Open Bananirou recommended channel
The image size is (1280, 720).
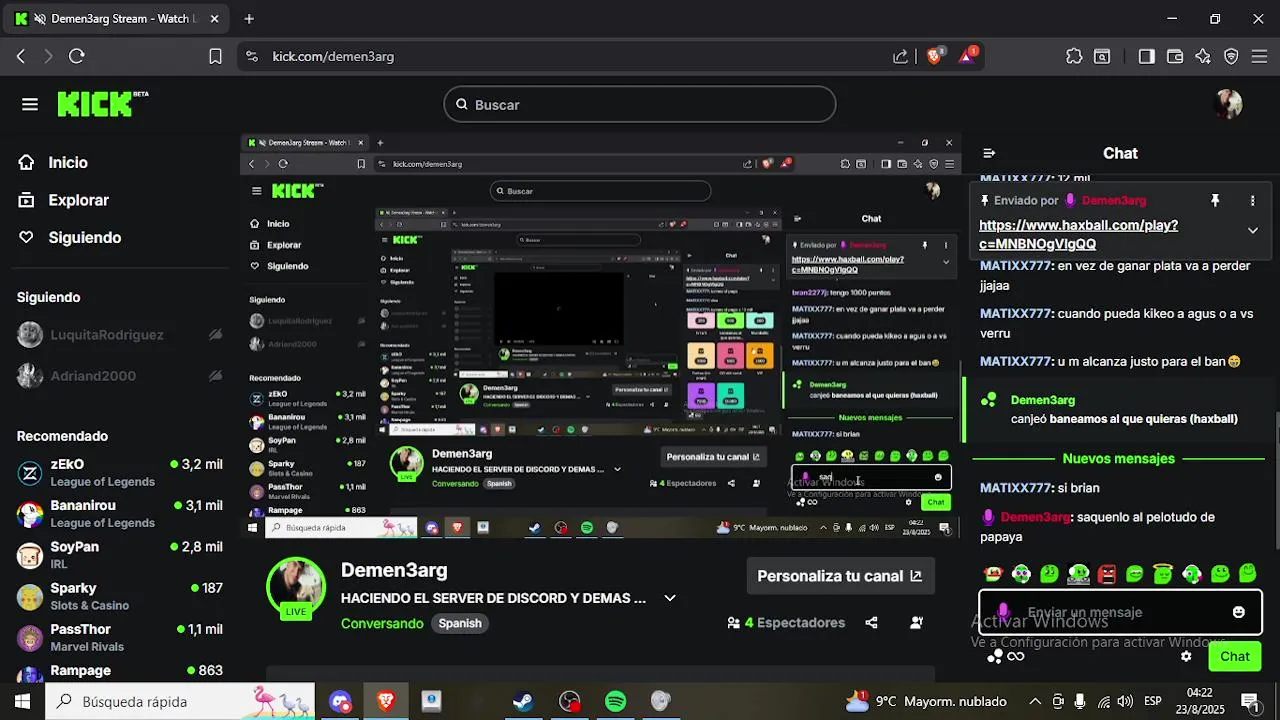[120, 513]
